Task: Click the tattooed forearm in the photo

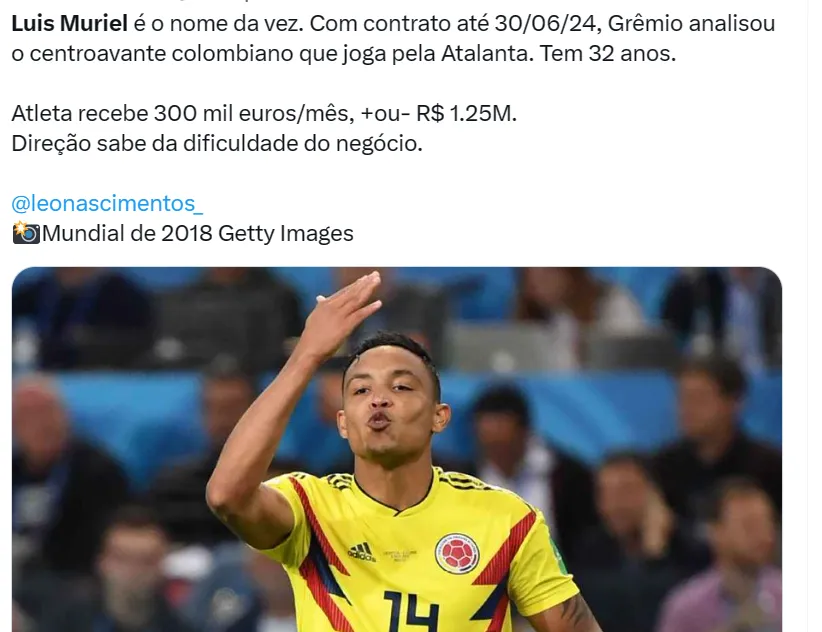Action: coord(579,614)
